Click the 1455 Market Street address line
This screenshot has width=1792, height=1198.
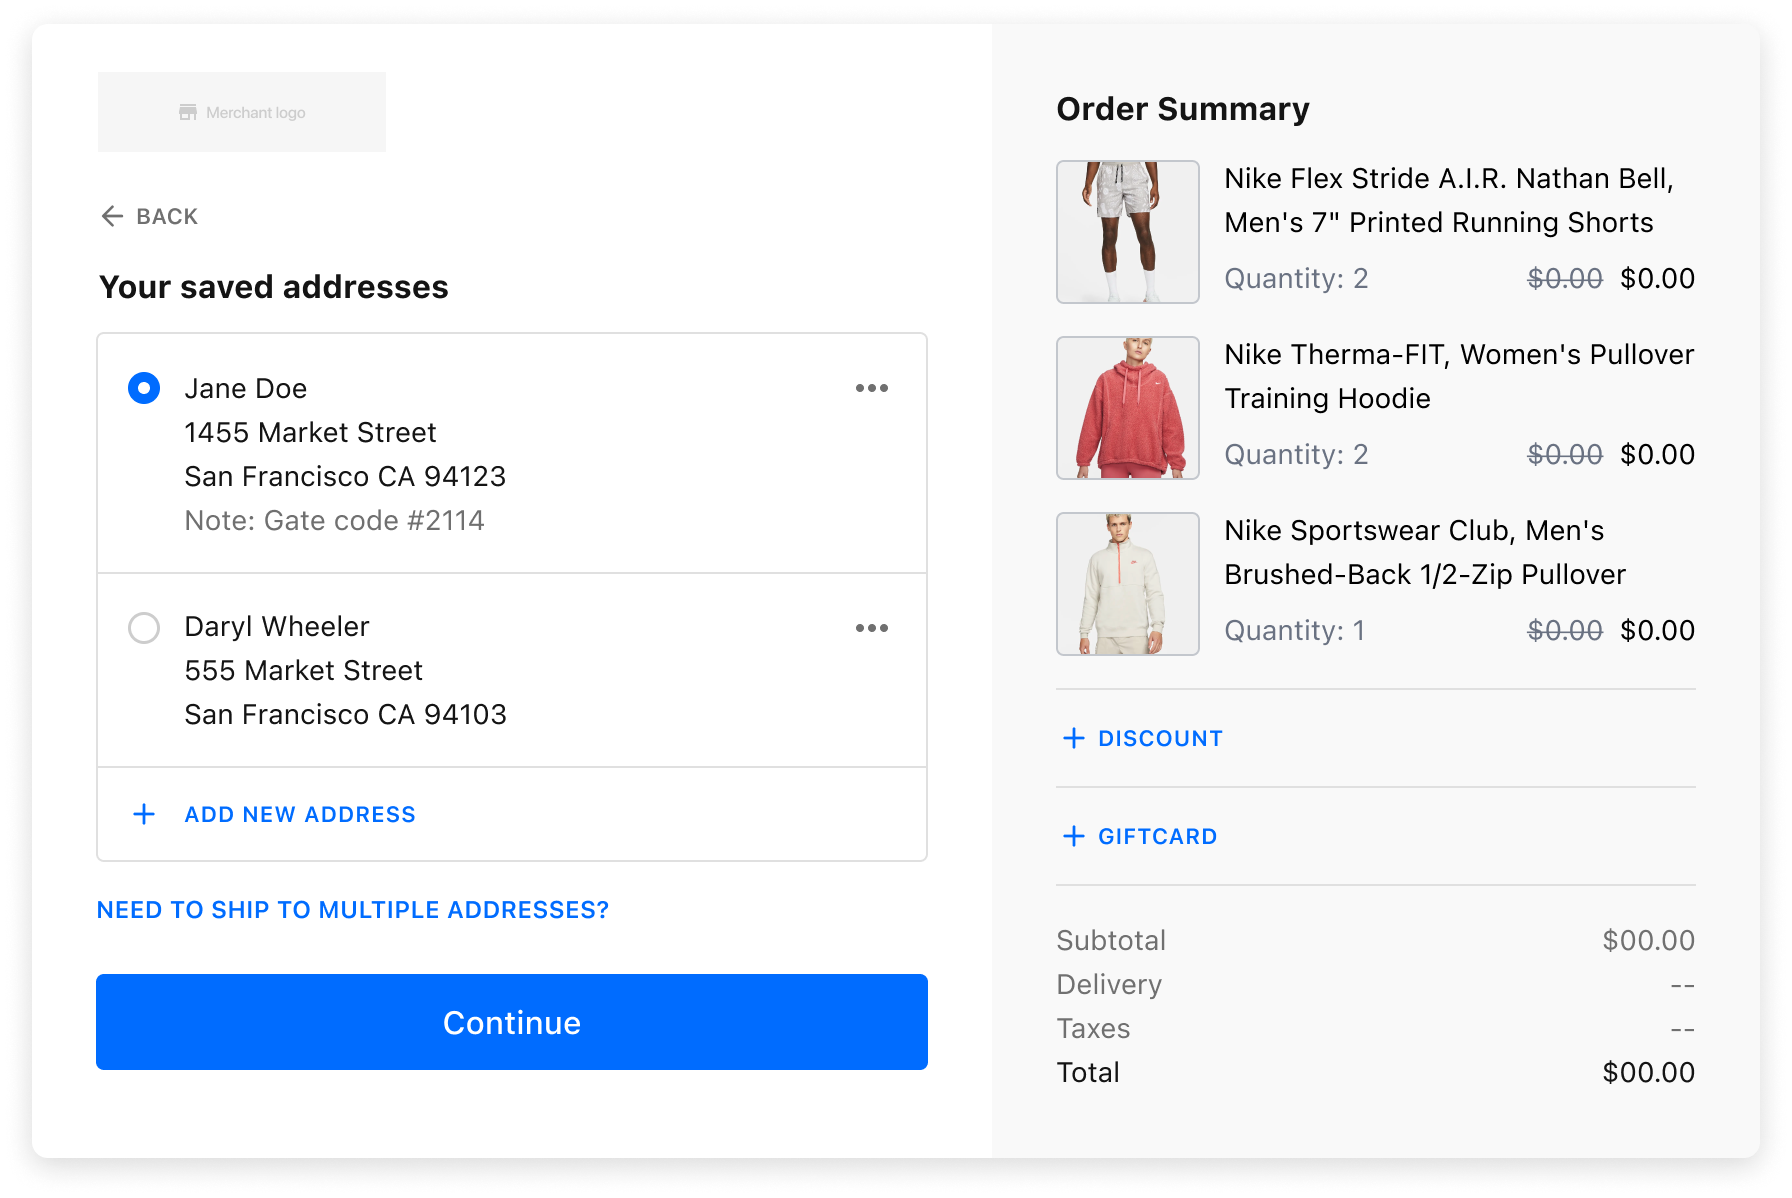pyautogui.click(x=310, y=432)
